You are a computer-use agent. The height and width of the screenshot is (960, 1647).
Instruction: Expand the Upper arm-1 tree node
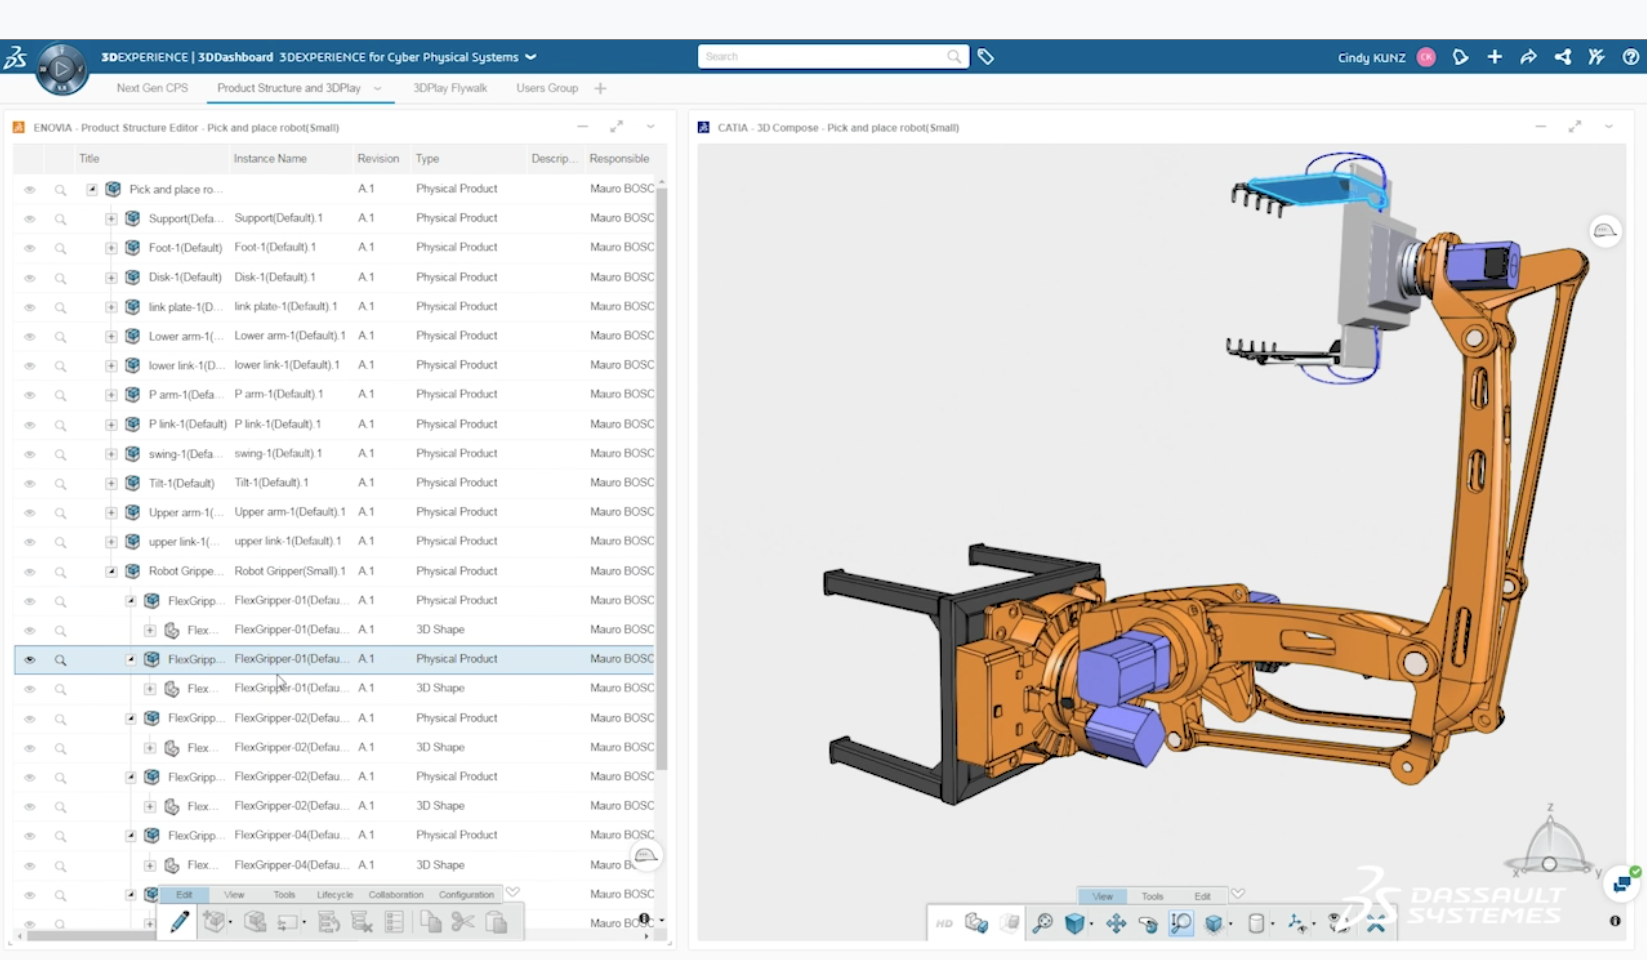[x=111, y=512]
